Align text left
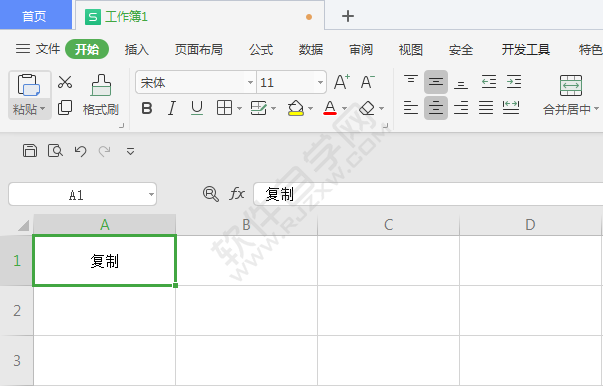The width and height of the screenshot is (603, 386). 411,108
